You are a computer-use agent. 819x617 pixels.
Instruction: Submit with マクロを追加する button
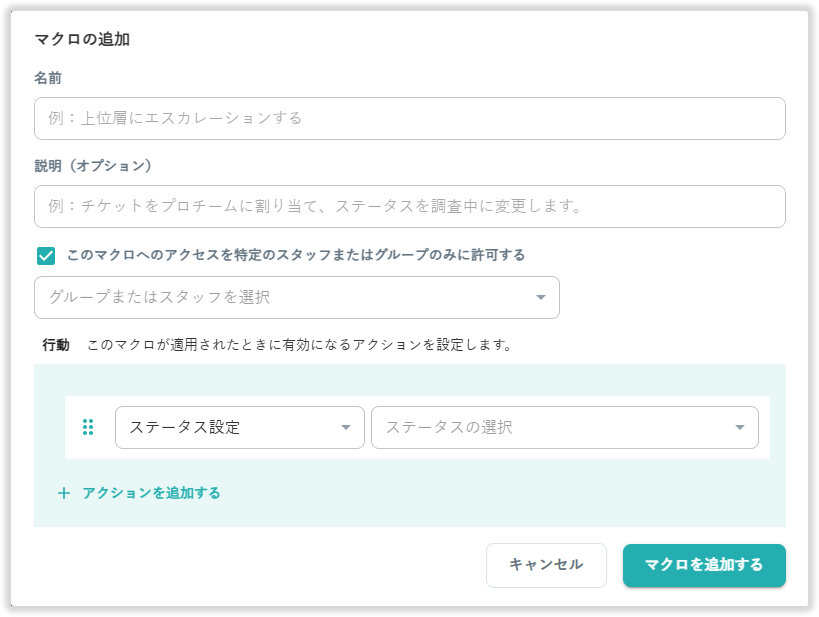[x=704, y=565]
